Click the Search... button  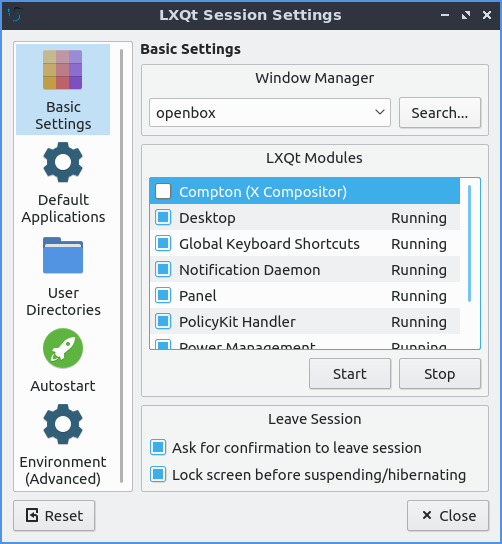coord(440,113)
